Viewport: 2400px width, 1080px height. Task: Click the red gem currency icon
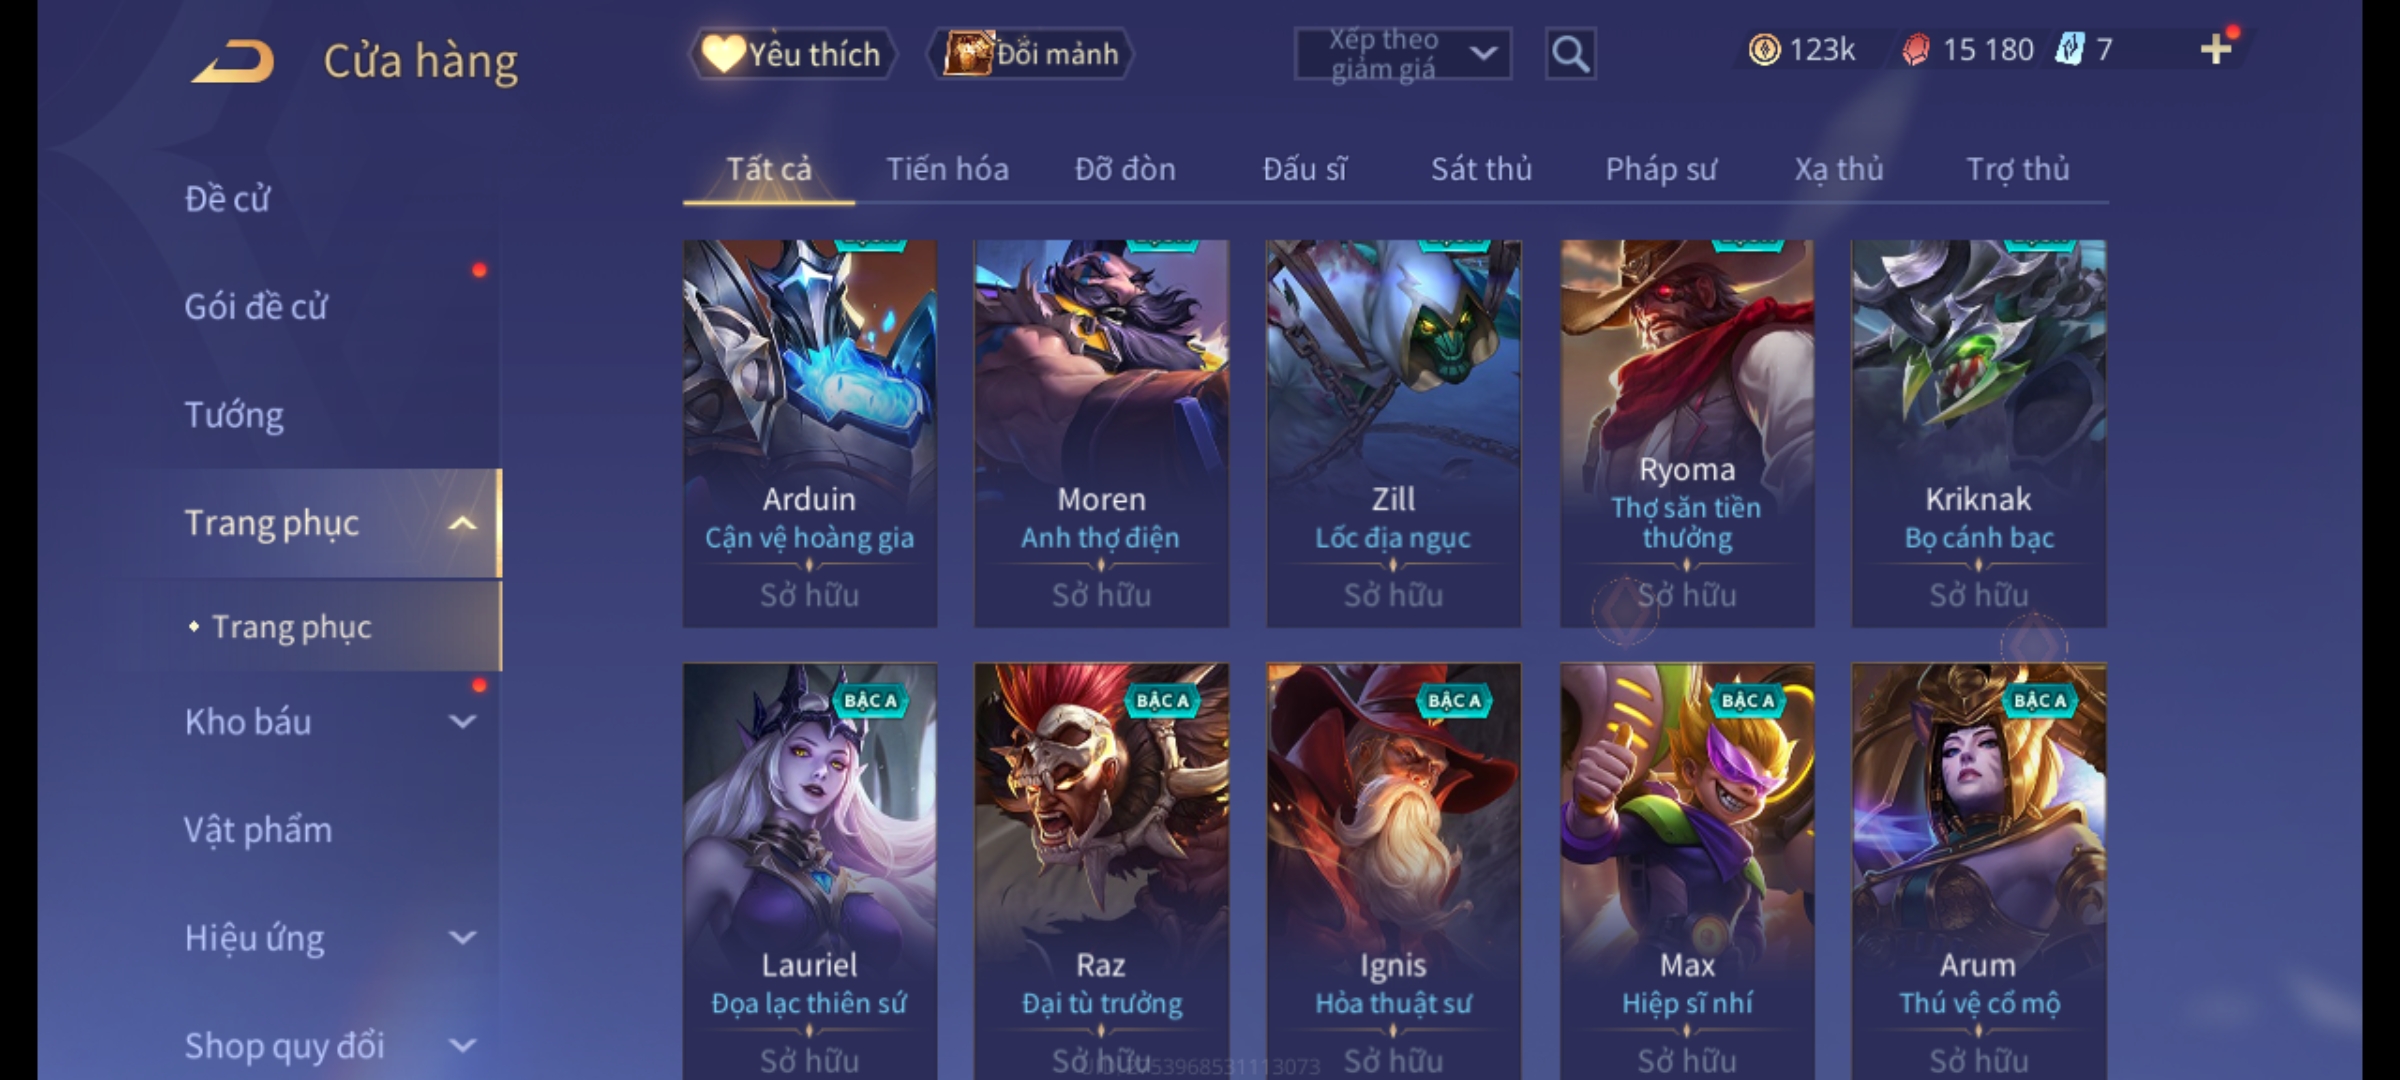pos(1915,49)
